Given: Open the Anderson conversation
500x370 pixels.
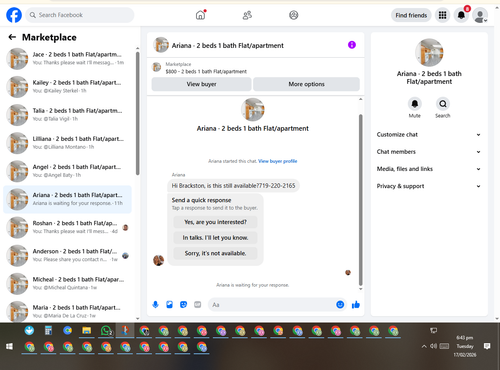Looking at the screenshot, I should click(67, 255).
